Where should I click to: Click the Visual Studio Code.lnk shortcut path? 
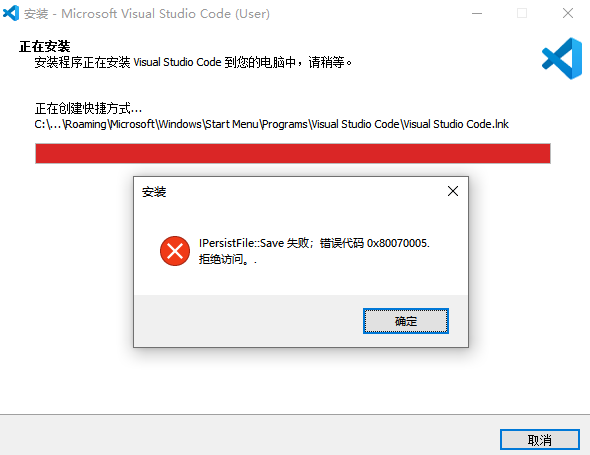(x=271, y=124)
